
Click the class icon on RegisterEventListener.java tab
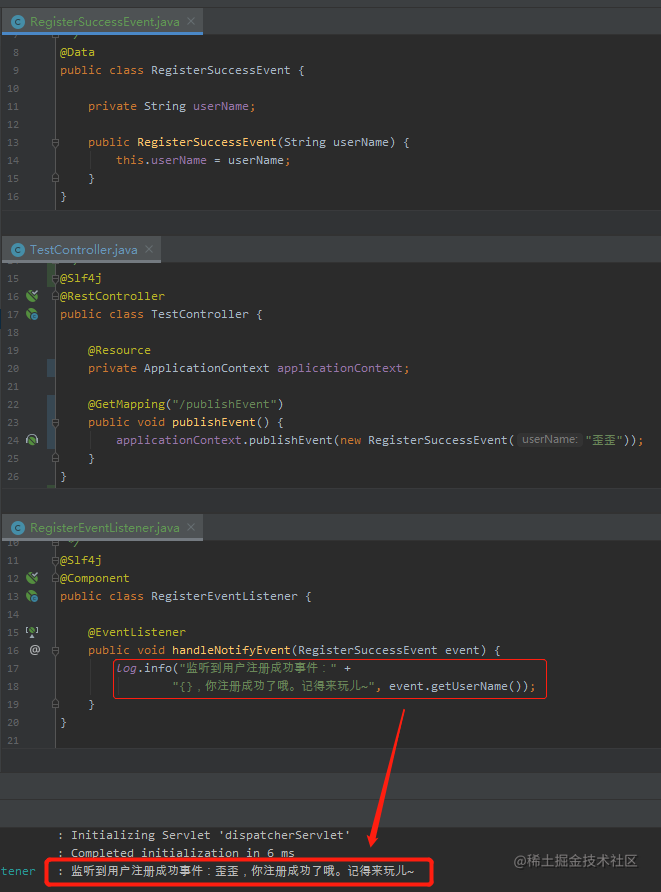point(18,528)
